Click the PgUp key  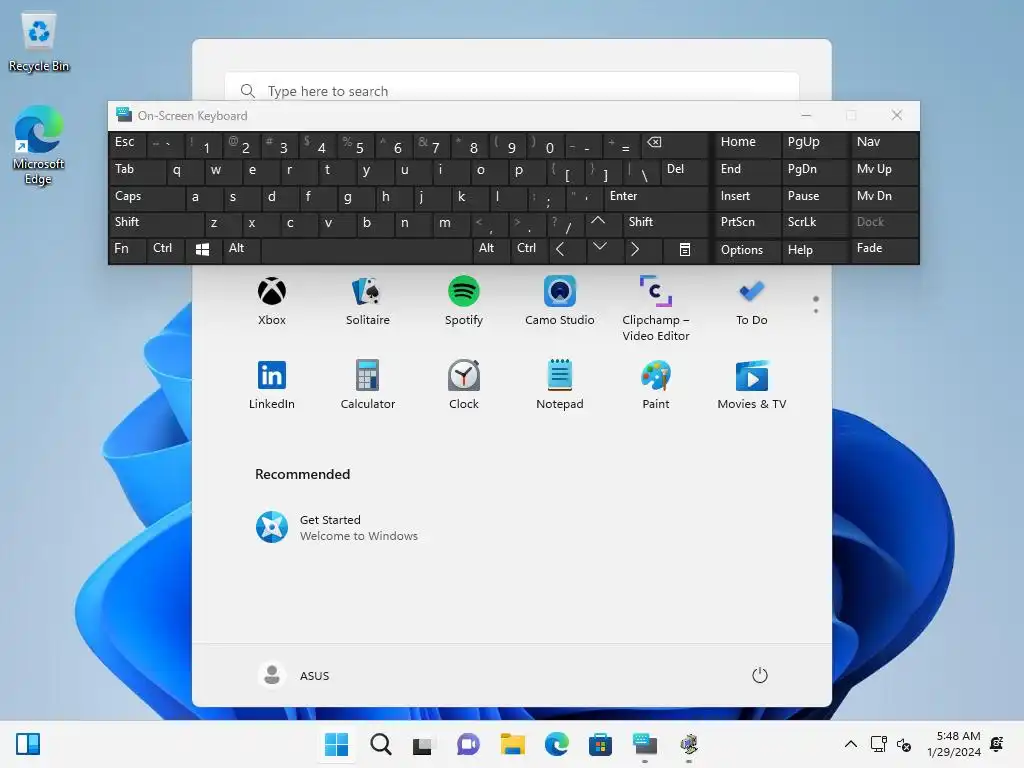(x=814, y=143)
